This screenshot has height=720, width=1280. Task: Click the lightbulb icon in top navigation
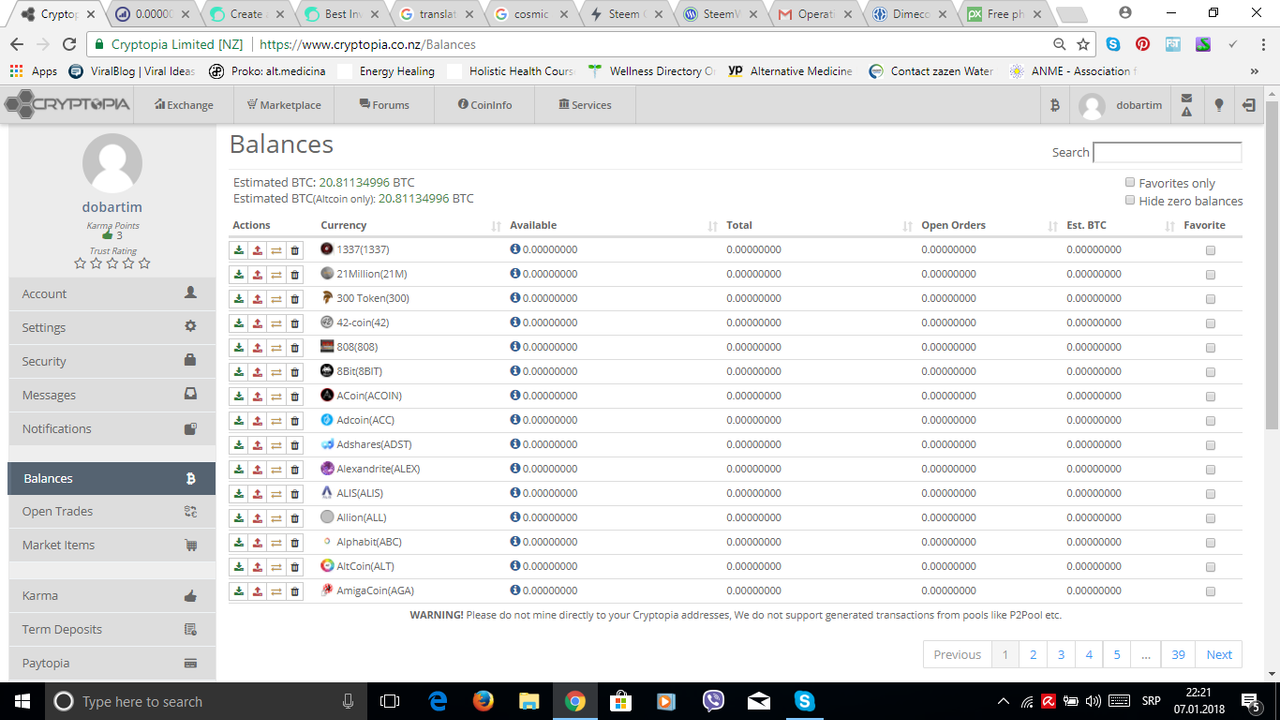click(1219, 105)
